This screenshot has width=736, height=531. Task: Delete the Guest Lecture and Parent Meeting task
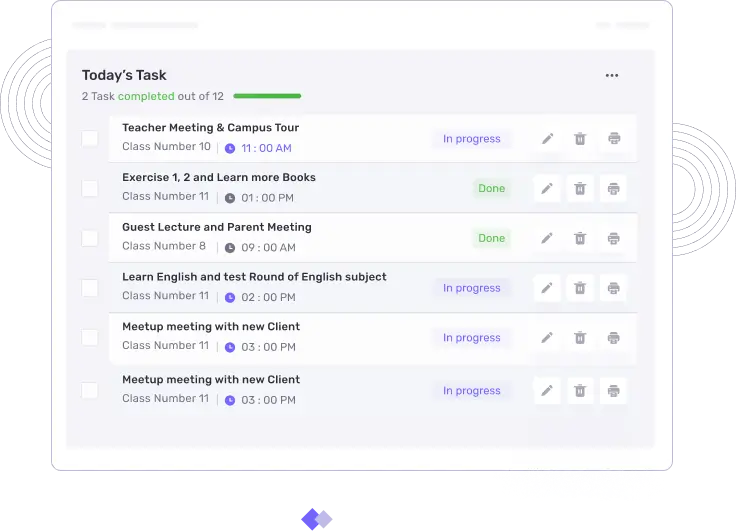tap(580, 238)
